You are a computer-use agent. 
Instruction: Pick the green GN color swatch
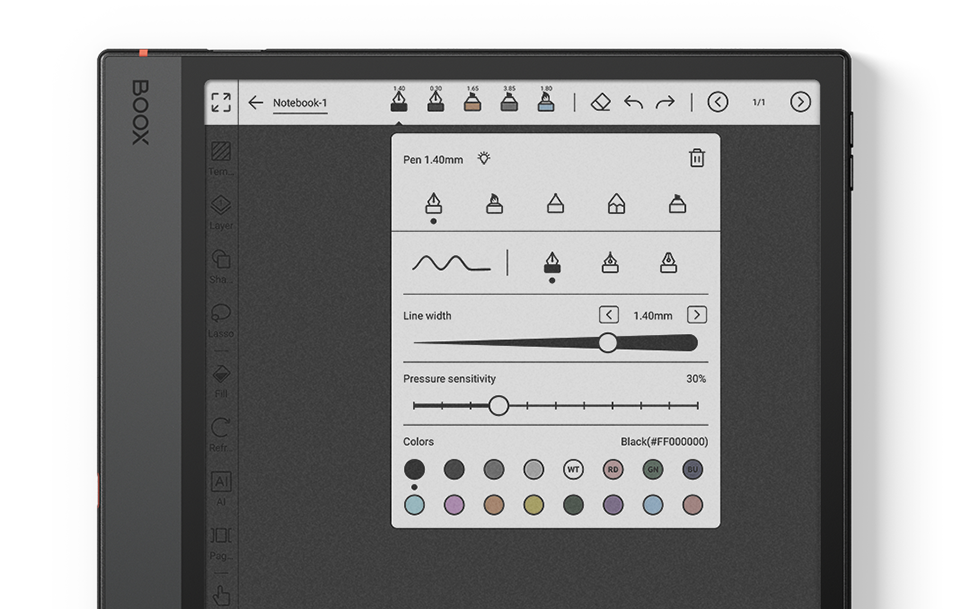[x=653, y=469]
